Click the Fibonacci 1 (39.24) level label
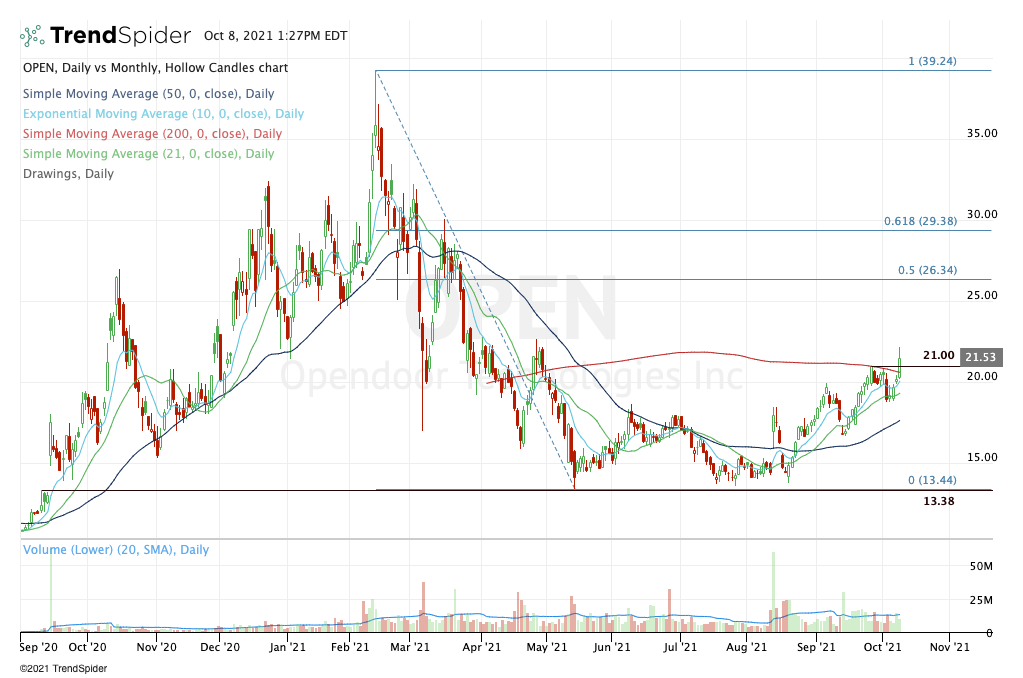 coord(932,61)
